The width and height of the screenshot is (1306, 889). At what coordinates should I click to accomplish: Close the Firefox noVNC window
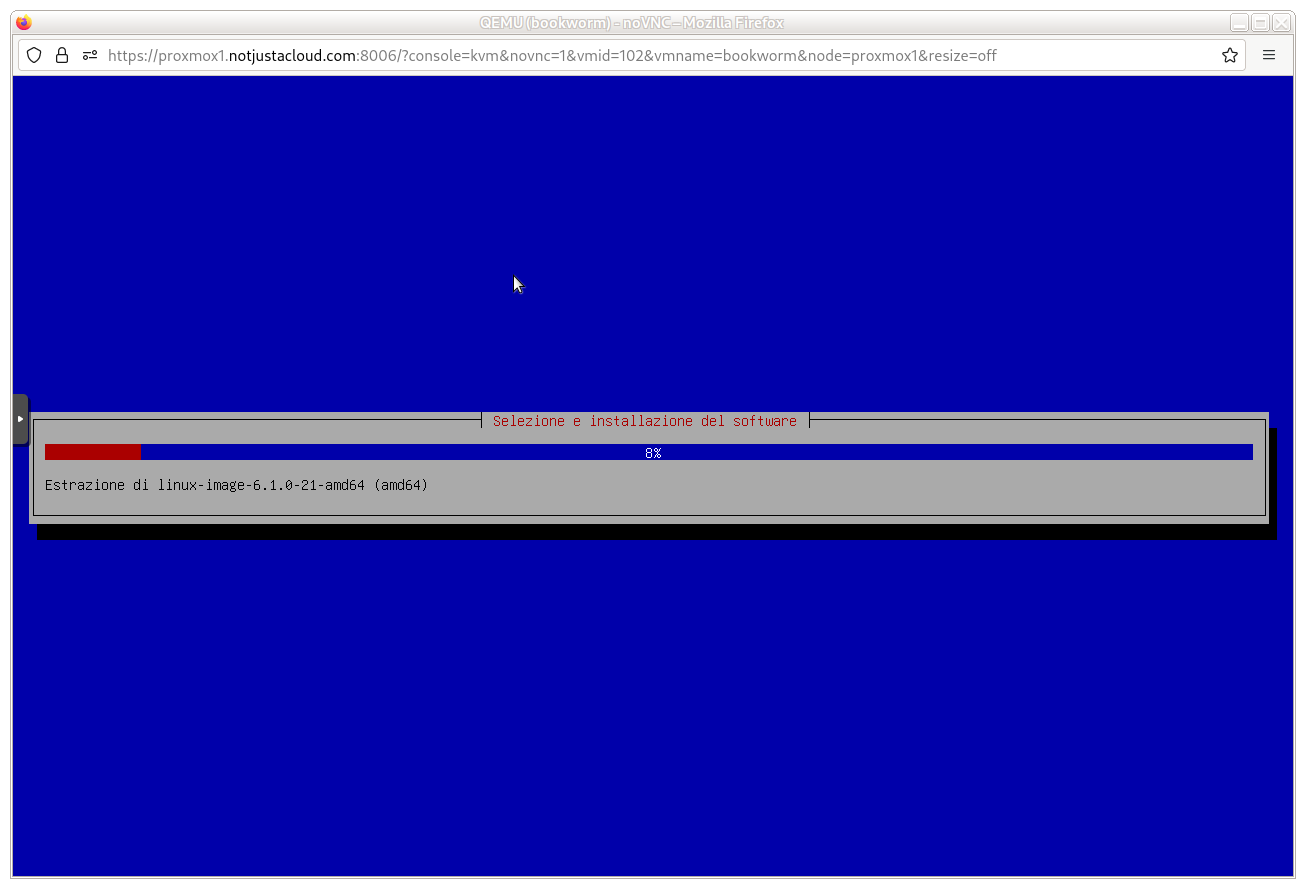pos(1281,23)
